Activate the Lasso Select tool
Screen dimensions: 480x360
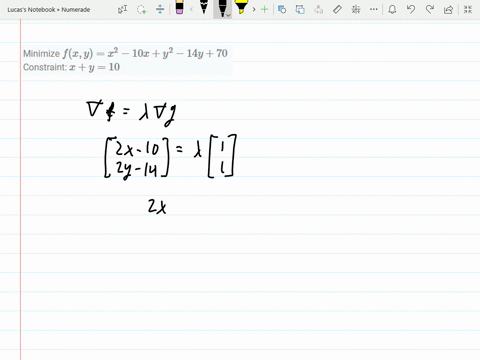[141, 9]
